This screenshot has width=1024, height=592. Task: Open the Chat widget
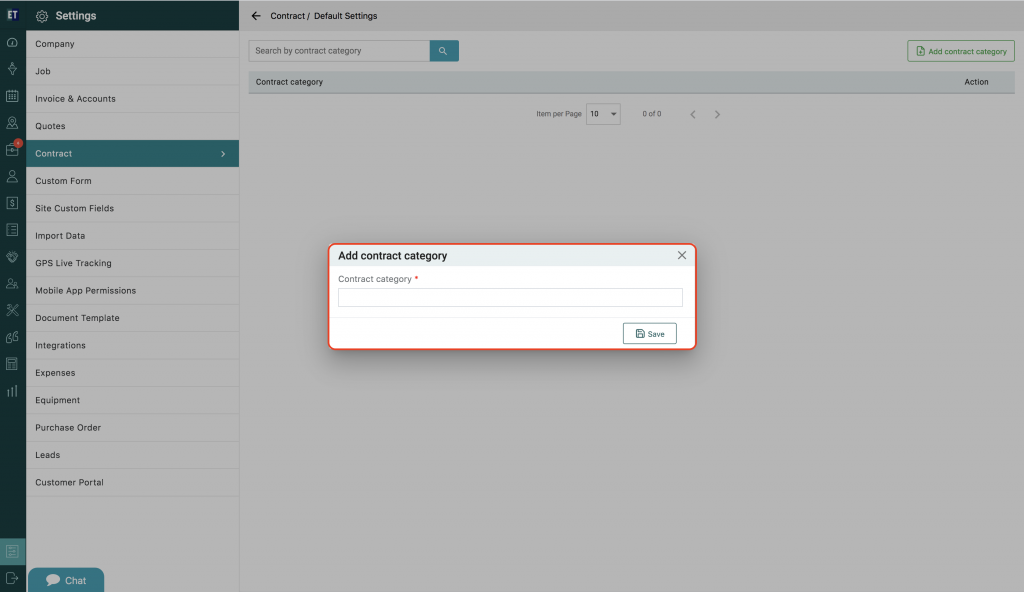click(66, 580)
